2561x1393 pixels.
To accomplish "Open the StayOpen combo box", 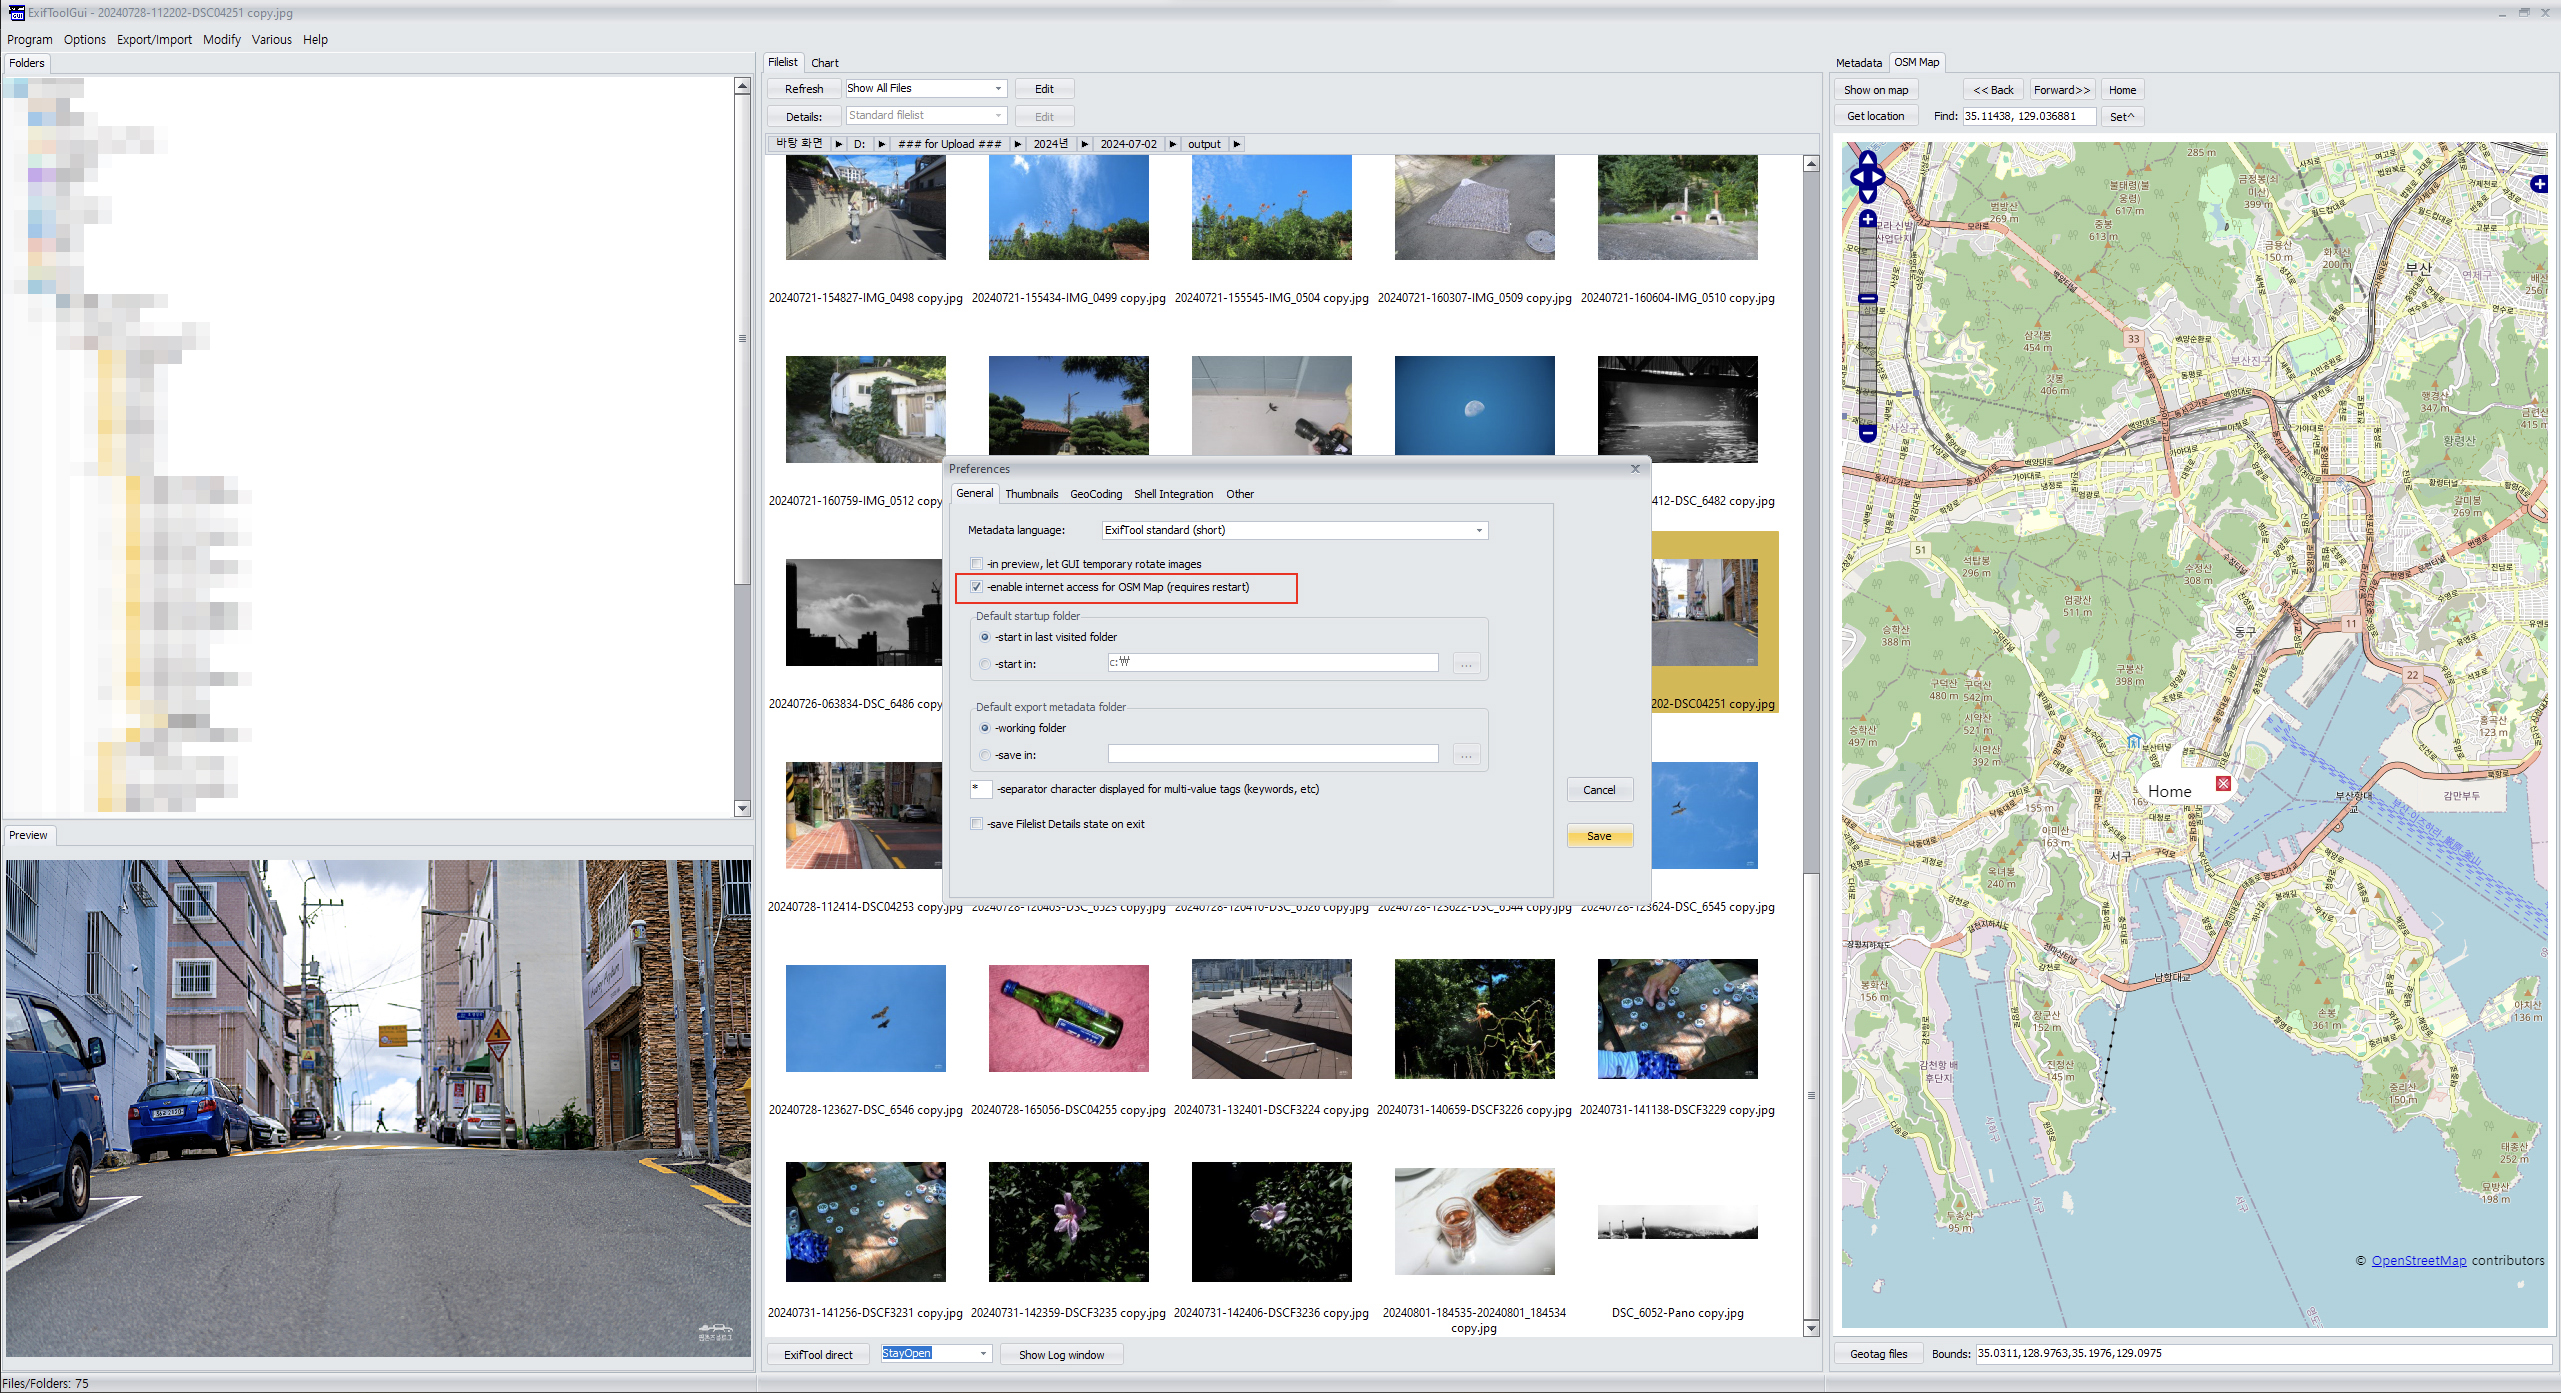I will [x=983, y=1353].
